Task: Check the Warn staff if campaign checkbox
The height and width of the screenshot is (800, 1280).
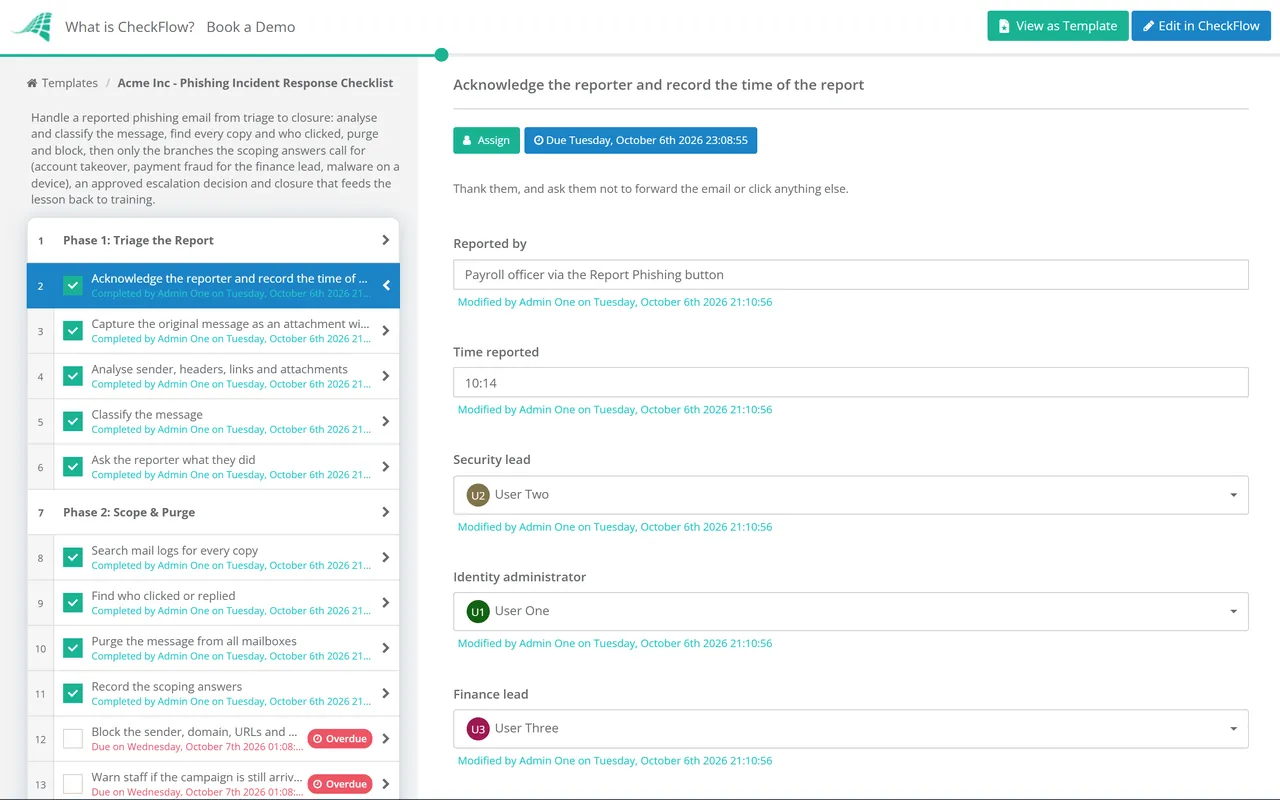Action: [x=73, y=784]
